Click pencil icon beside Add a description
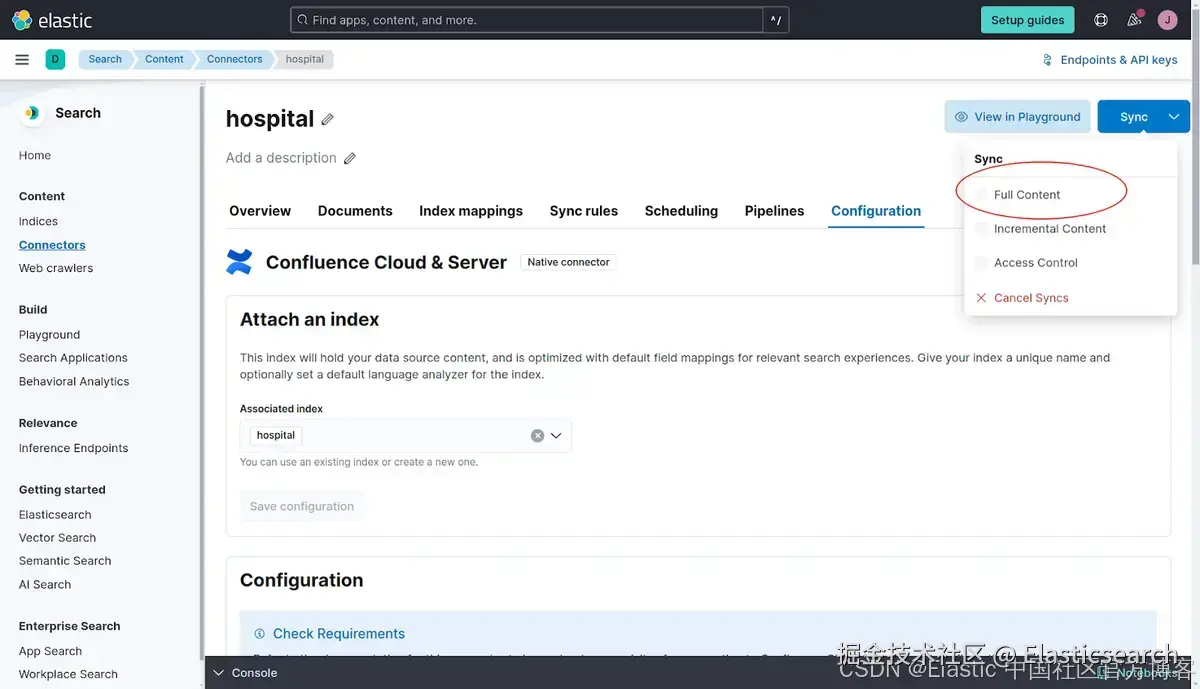 click(350, 158)
